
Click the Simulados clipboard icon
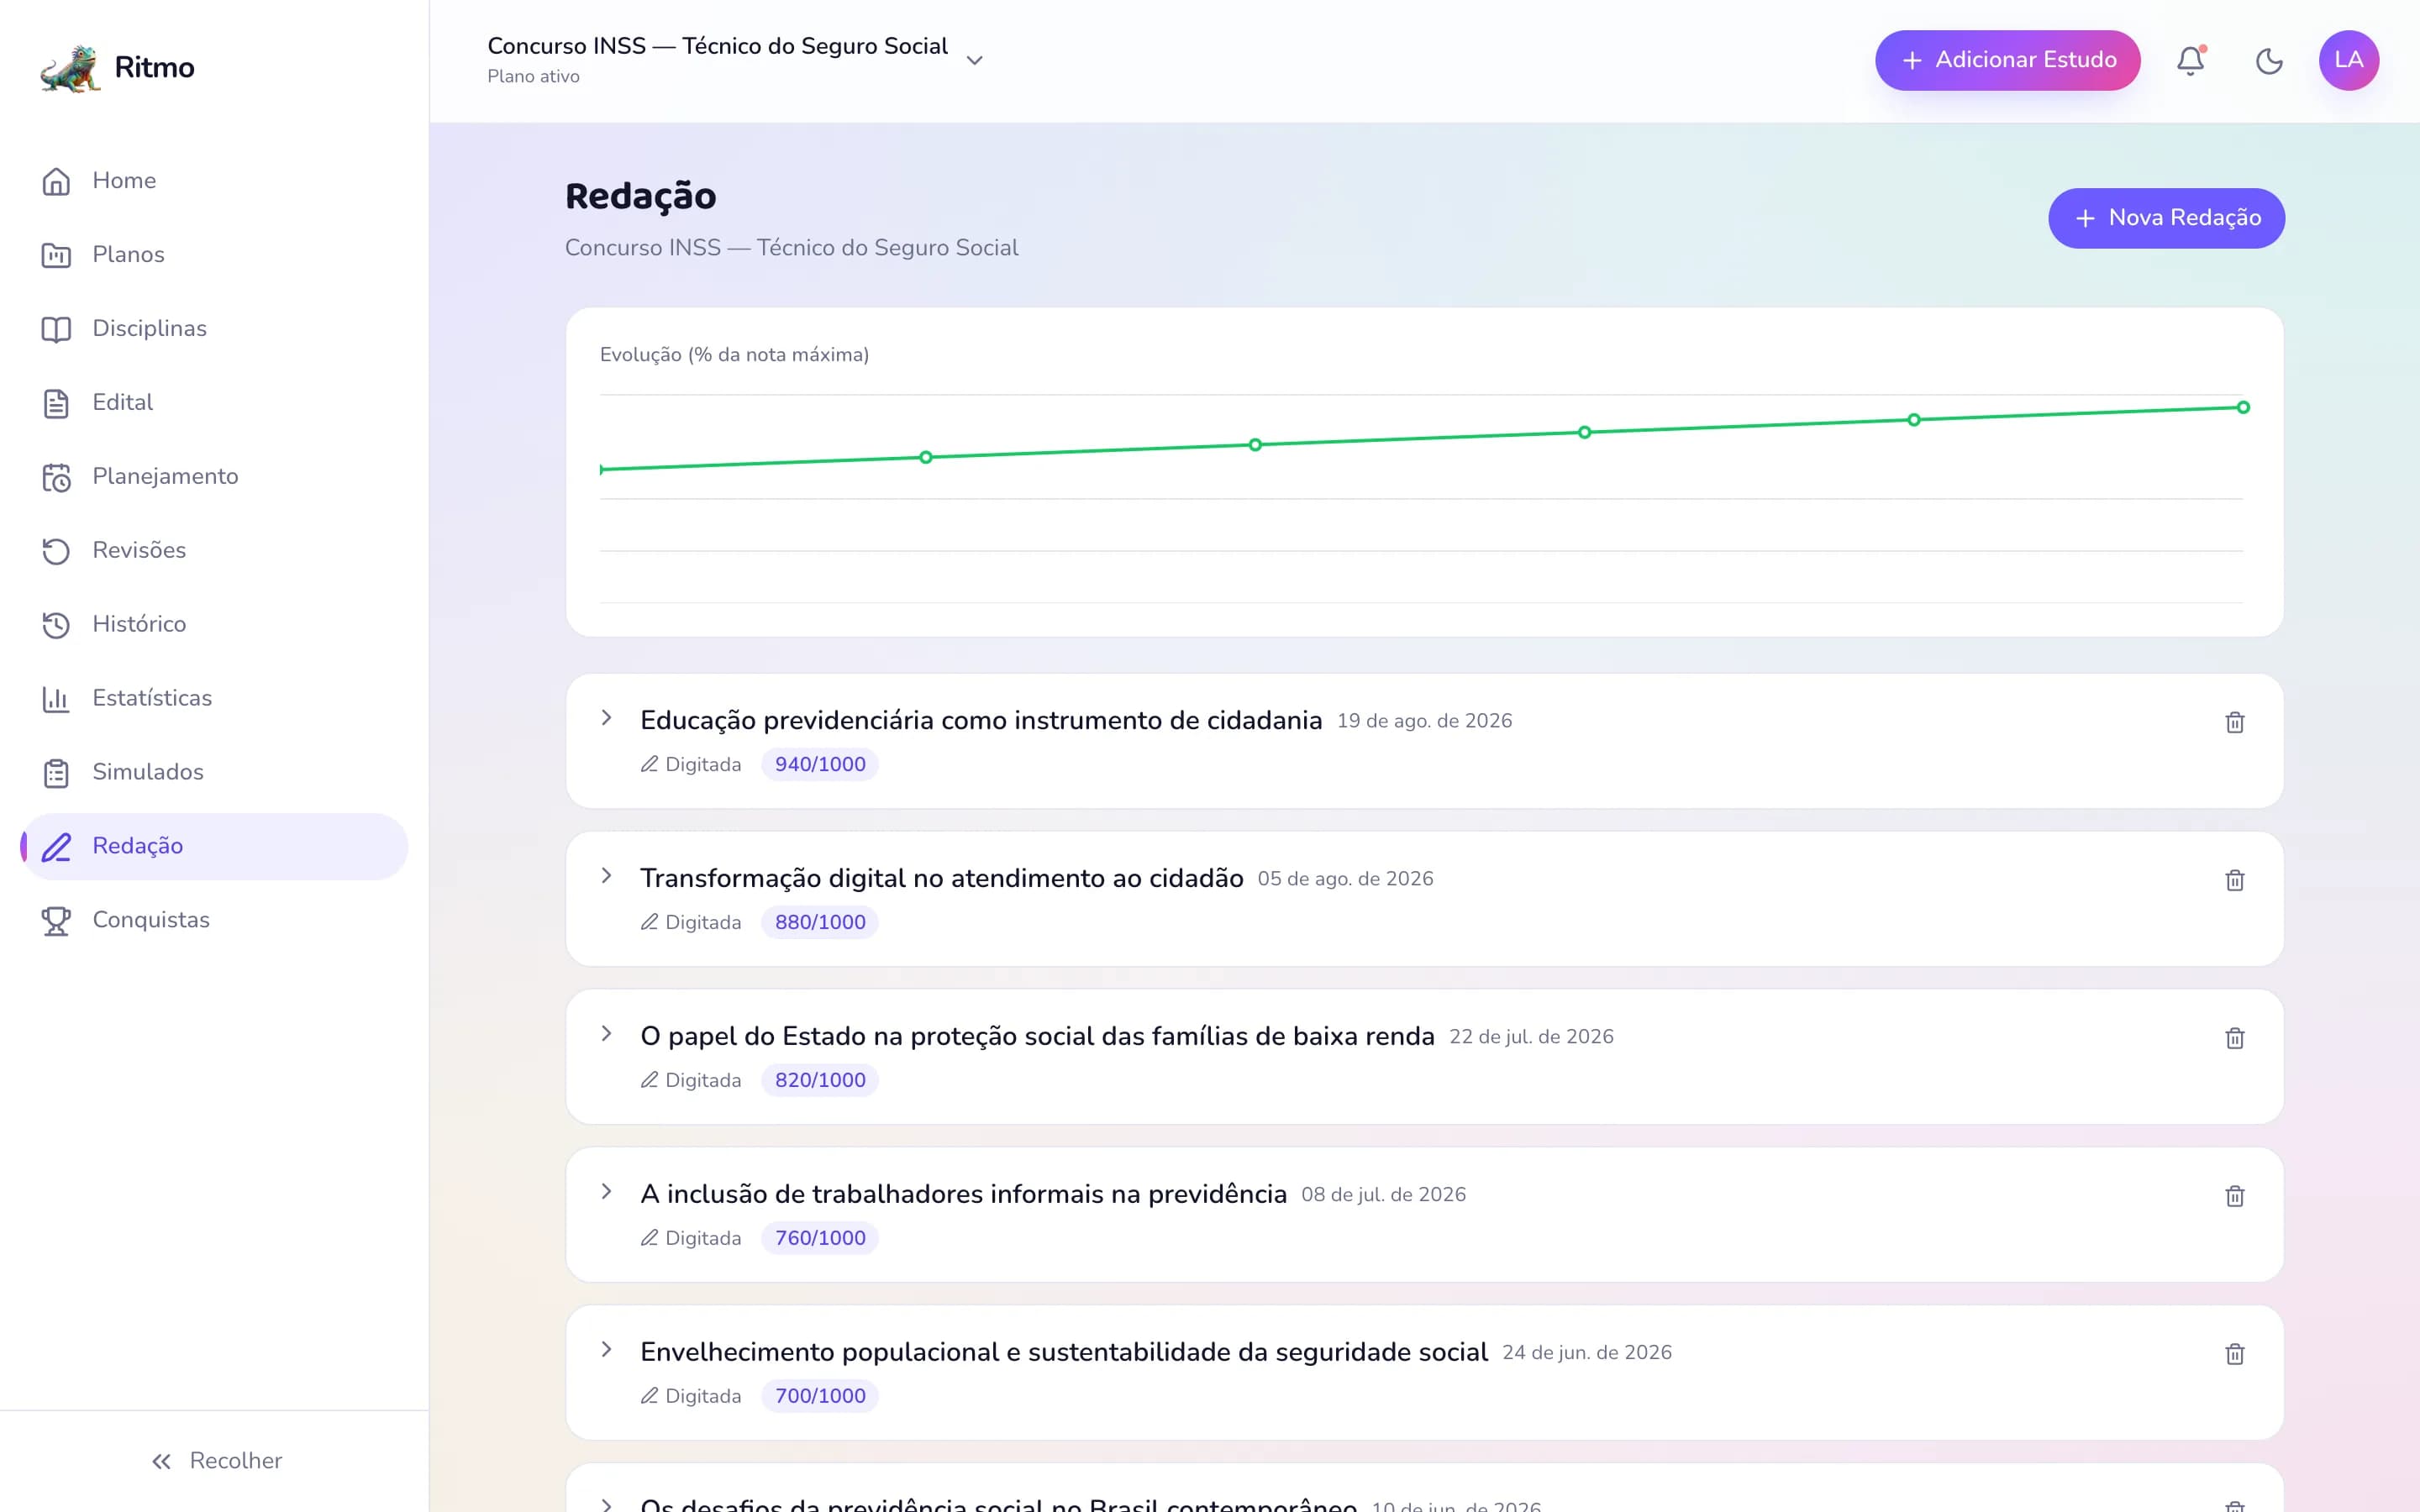(x=56, y=773)
